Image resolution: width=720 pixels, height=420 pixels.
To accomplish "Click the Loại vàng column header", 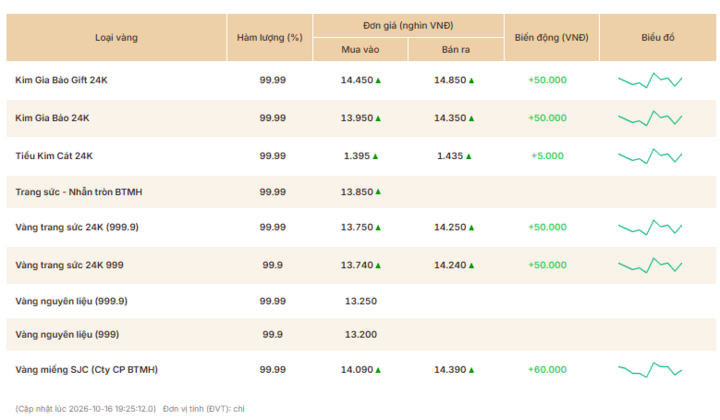I will coord(116,38).
